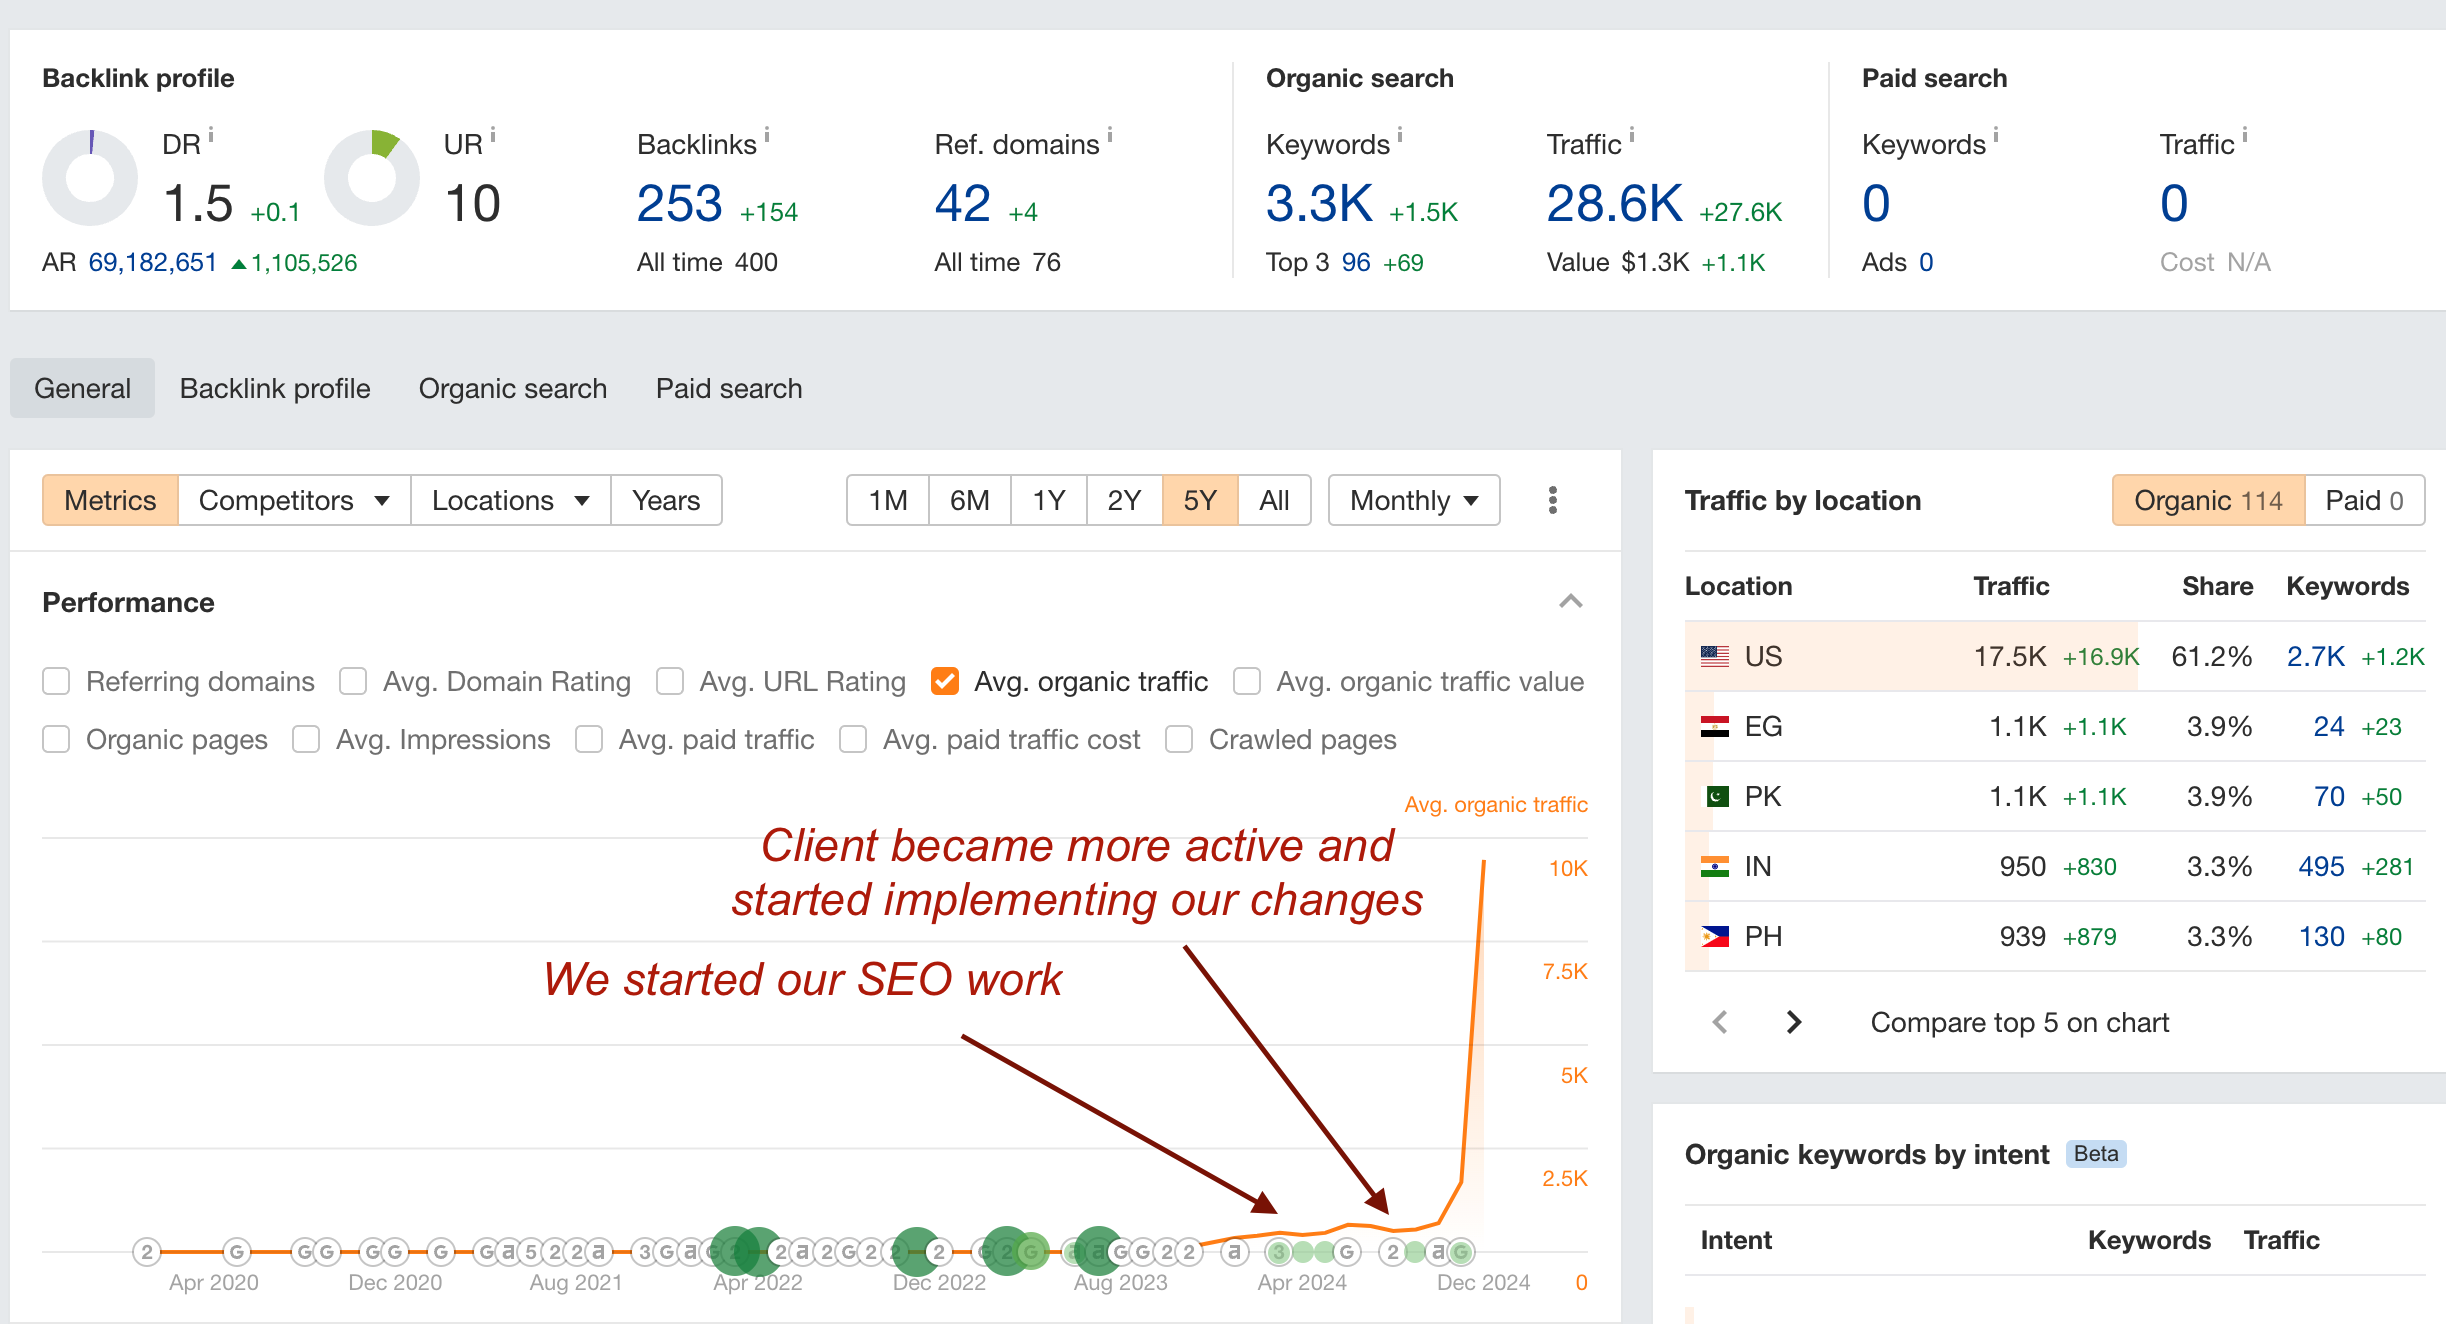
Task: Enable Avg. paid traffic cost checkbox
Action: [x=853, y=740]
